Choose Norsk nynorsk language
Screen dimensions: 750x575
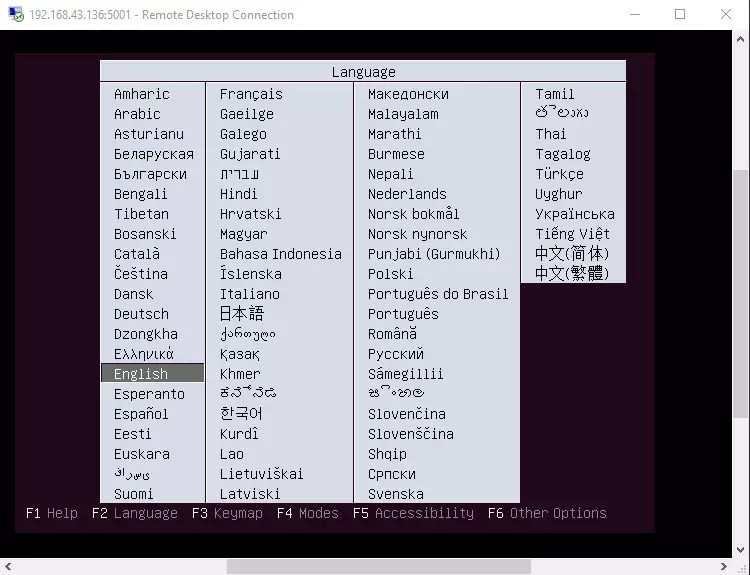tap(417, 234)
